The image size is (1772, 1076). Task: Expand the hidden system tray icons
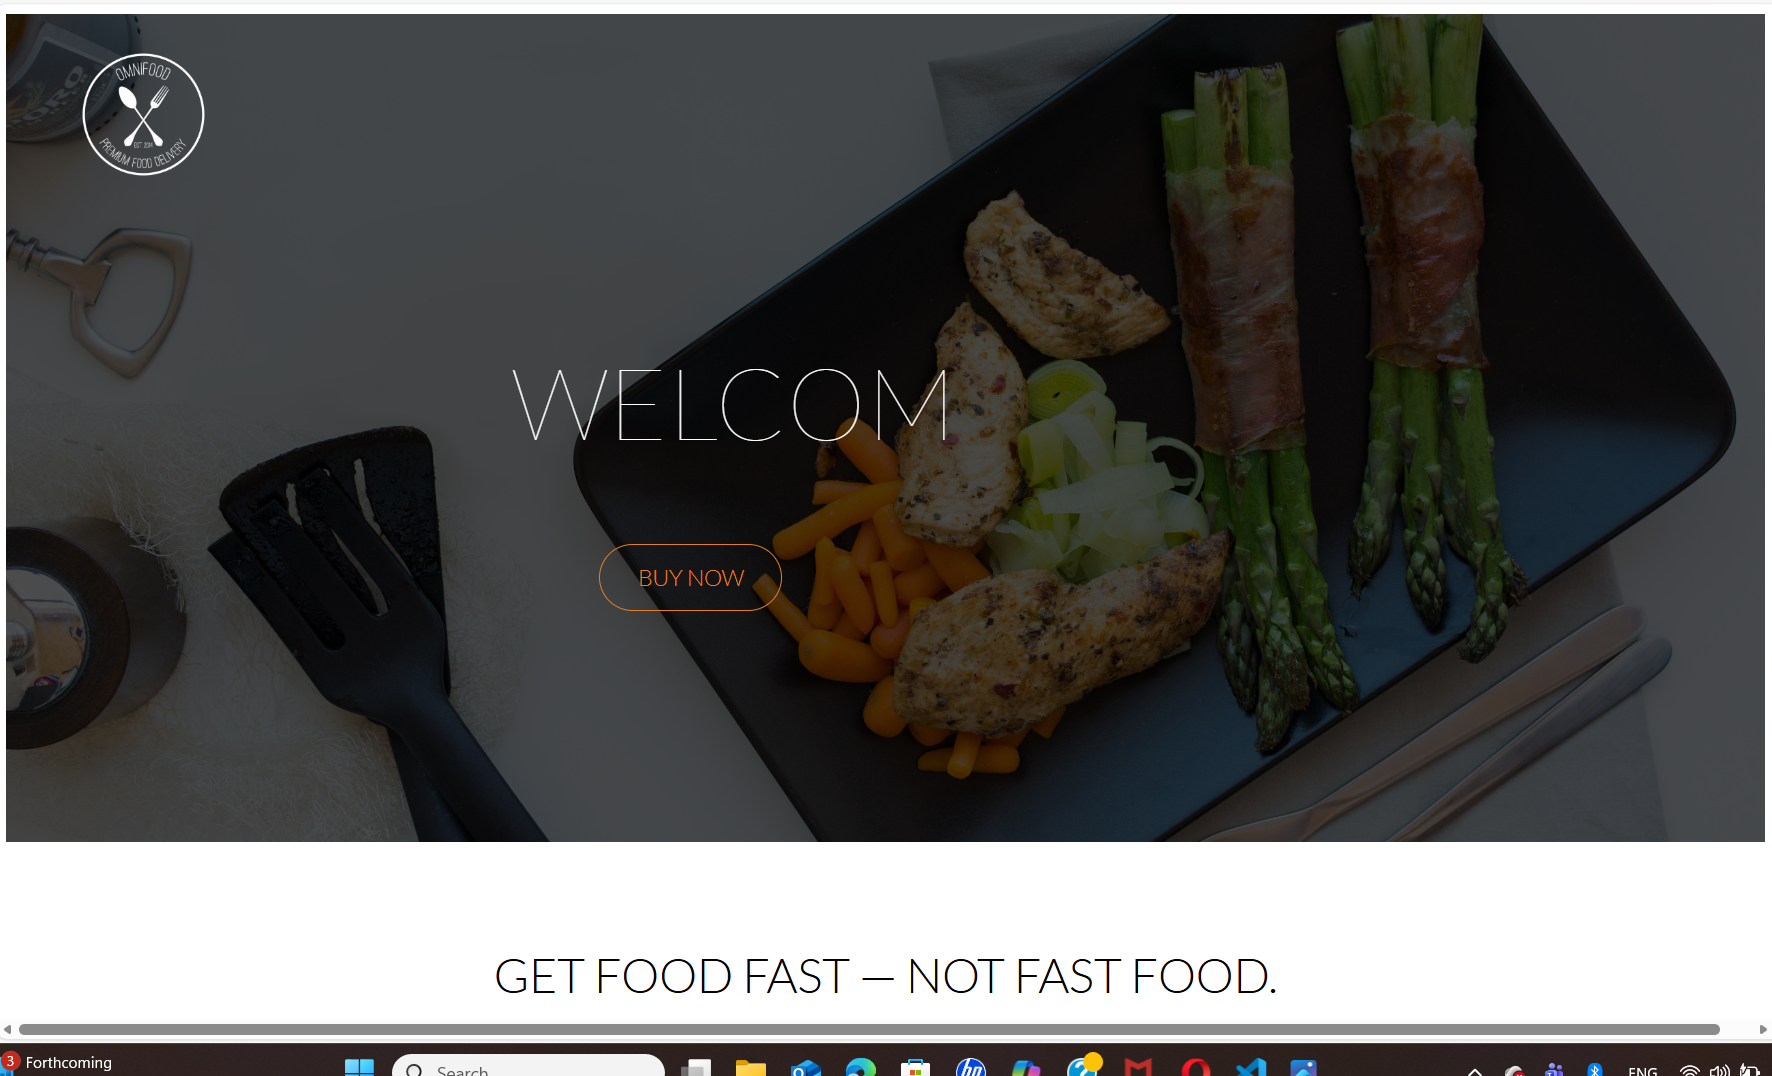click(x=1474, y=1070)
